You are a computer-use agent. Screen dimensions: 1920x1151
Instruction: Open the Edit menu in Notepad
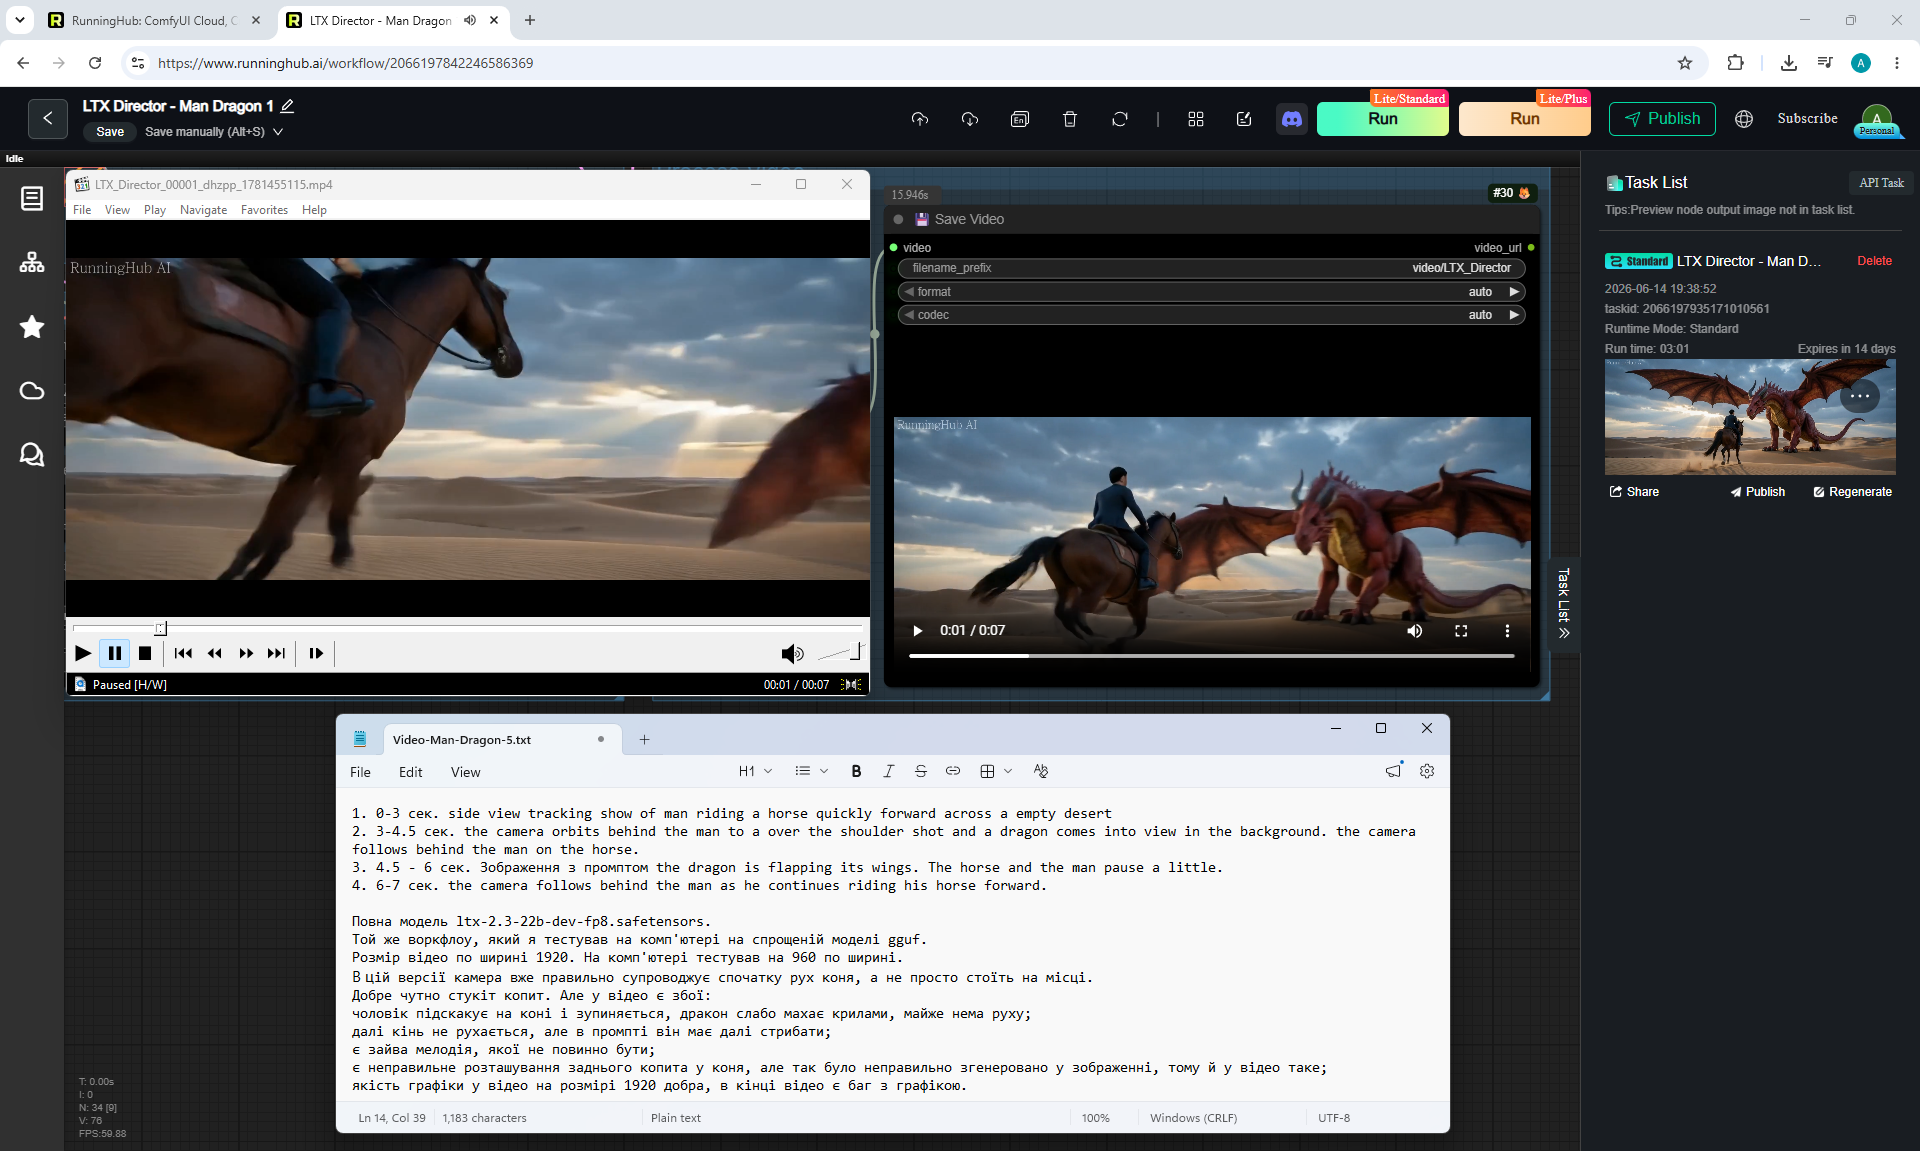tap(410, 772)
